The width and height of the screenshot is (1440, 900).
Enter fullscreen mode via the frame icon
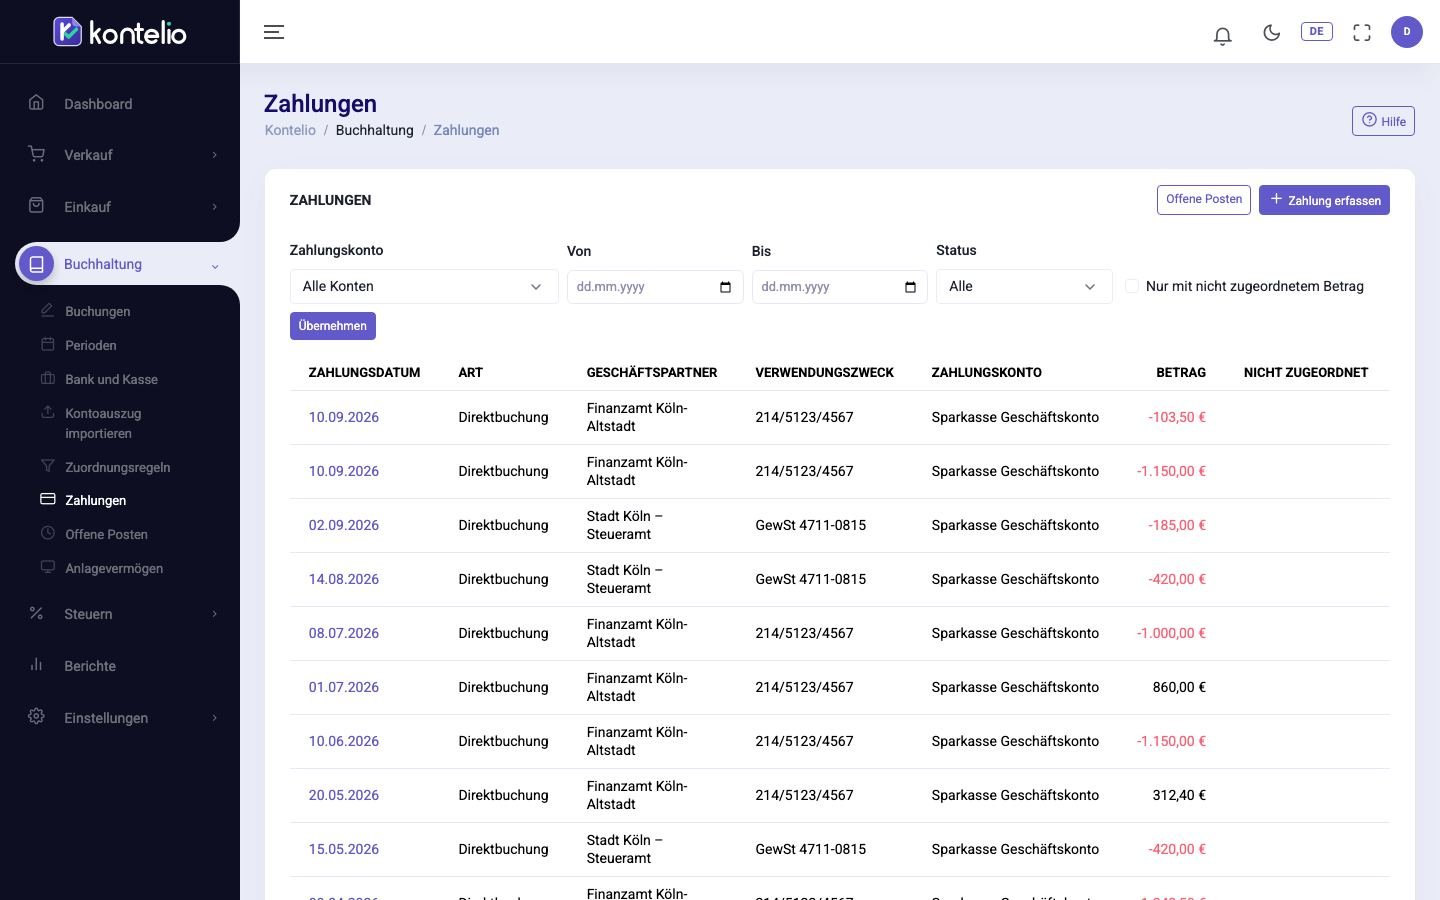click(1362, 33)
